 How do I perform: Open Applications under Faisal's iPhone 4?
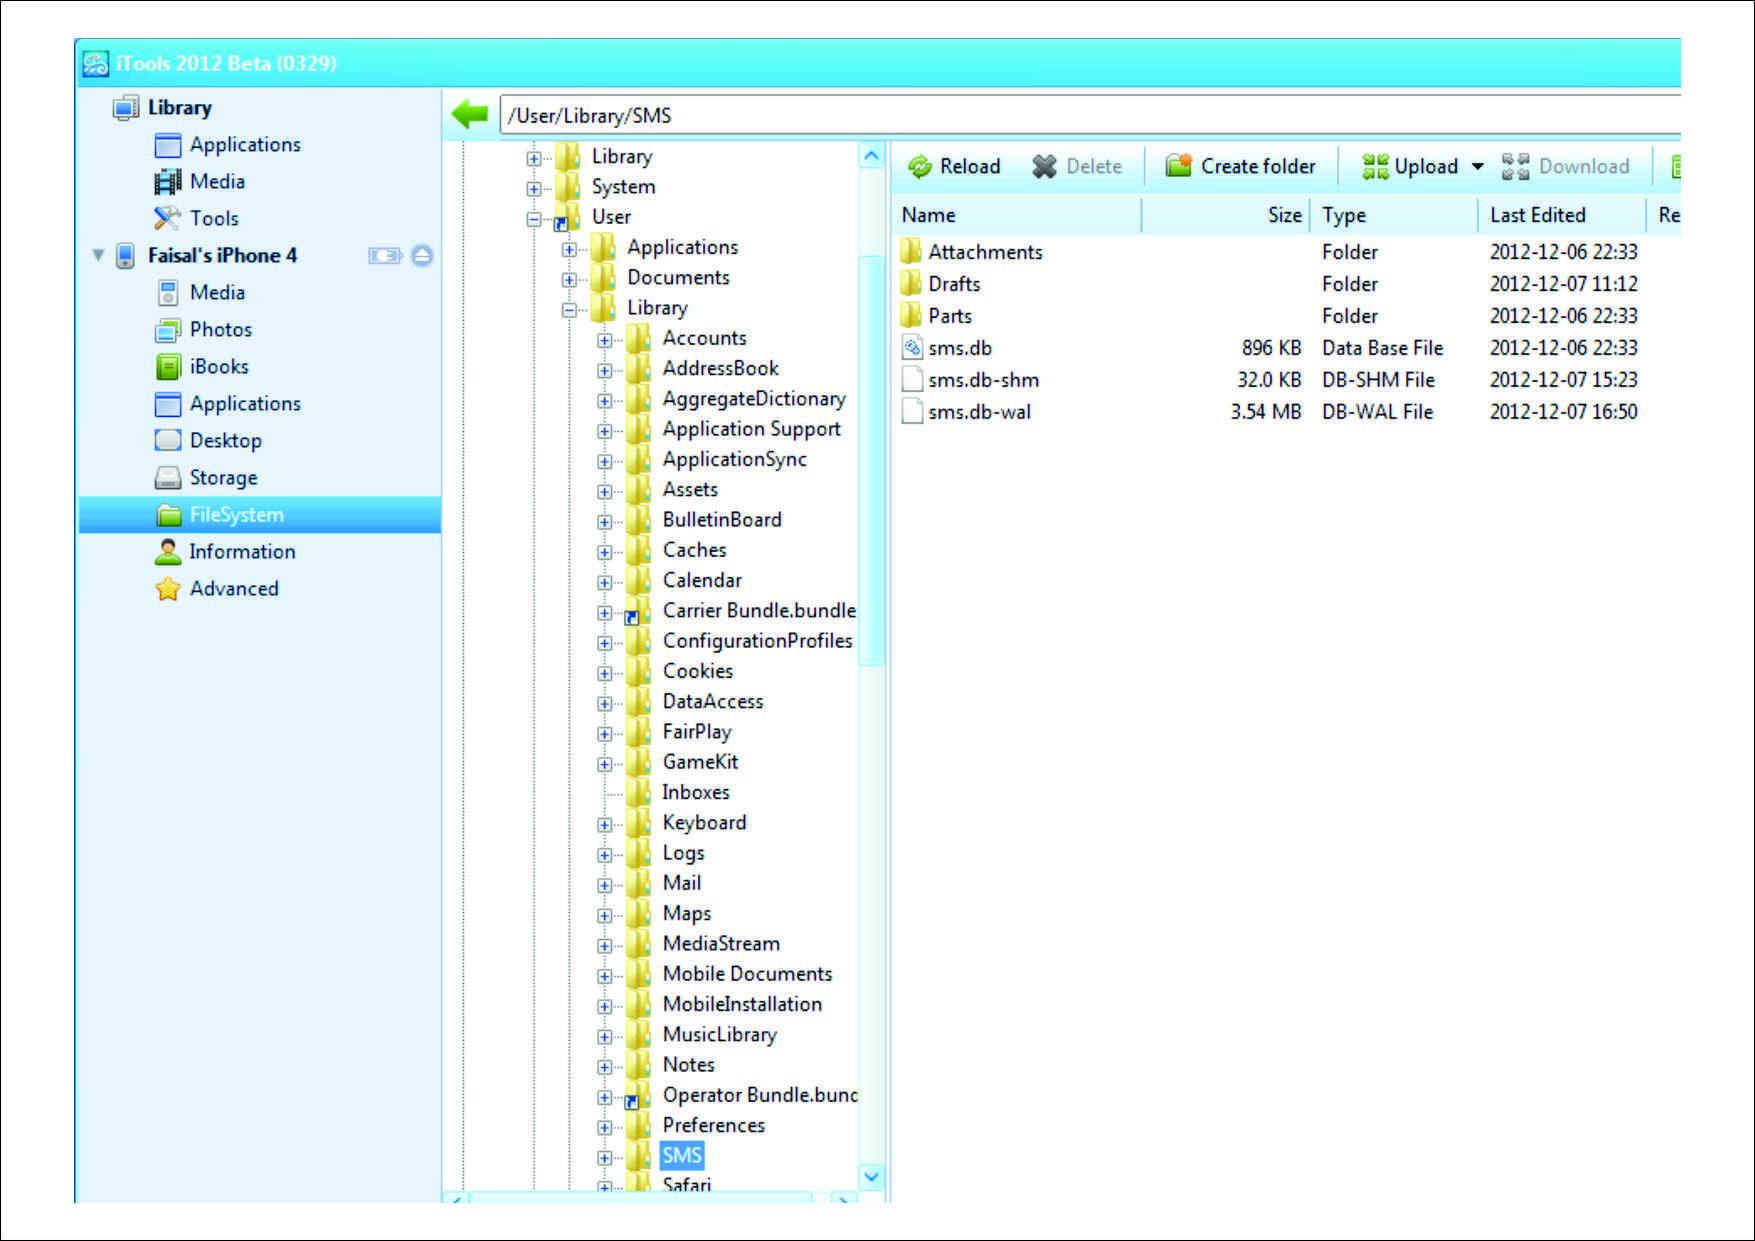245,404
